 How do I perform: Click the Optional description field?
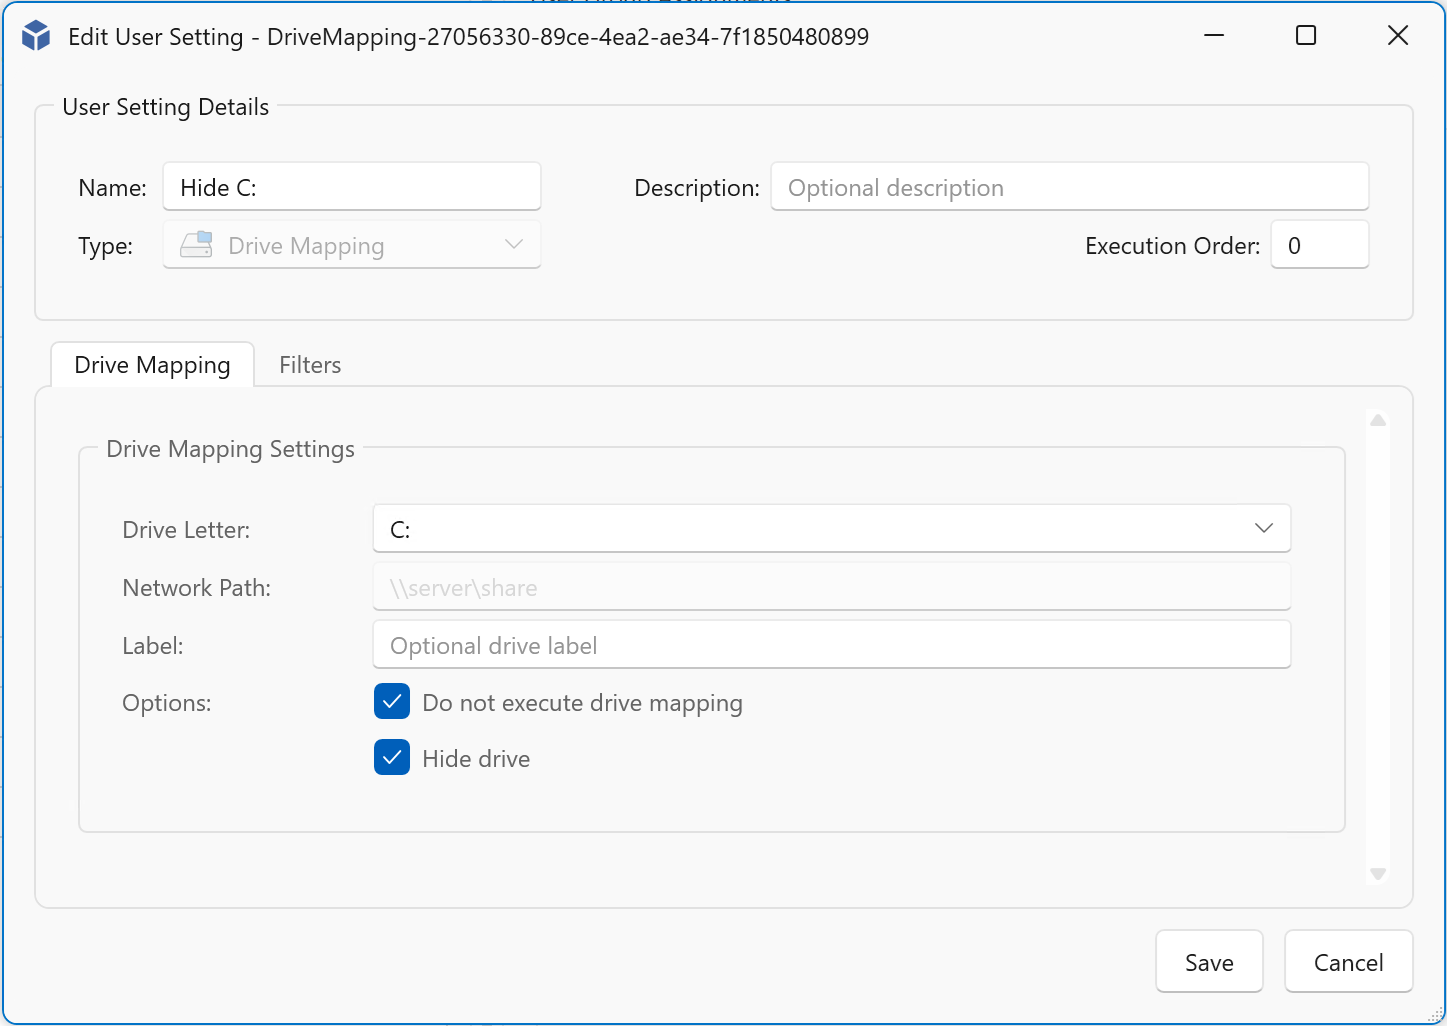pyautogui.click(x=1068, y=188)
